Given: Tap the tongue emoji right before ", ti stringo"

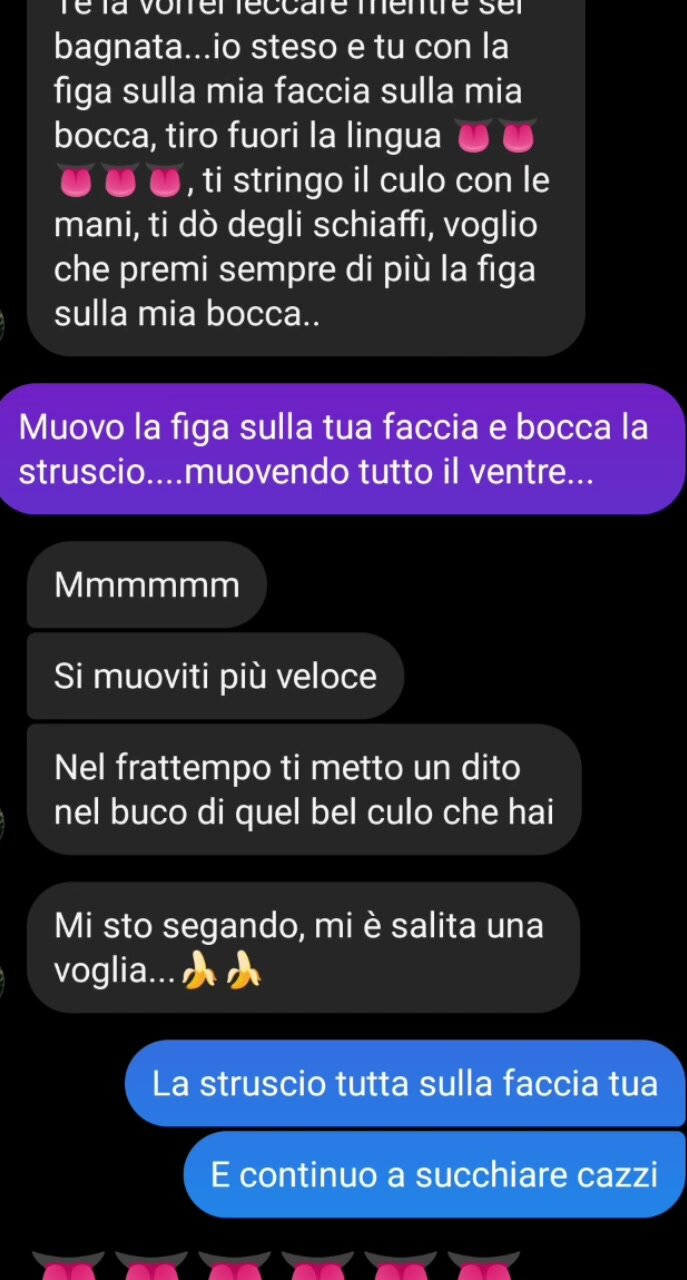Looking at the screenshot, I should tap(166, 181).
